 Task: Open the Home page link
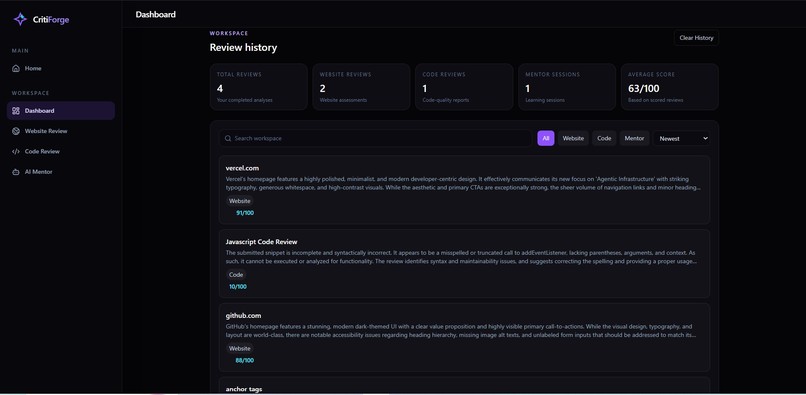pos(61,68)
